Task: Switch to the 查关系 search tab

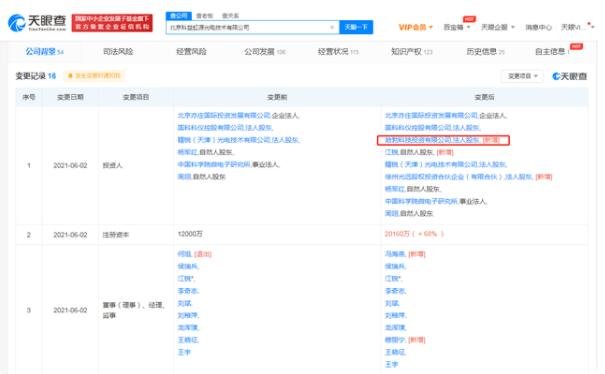Action: [x=230, y=16]
